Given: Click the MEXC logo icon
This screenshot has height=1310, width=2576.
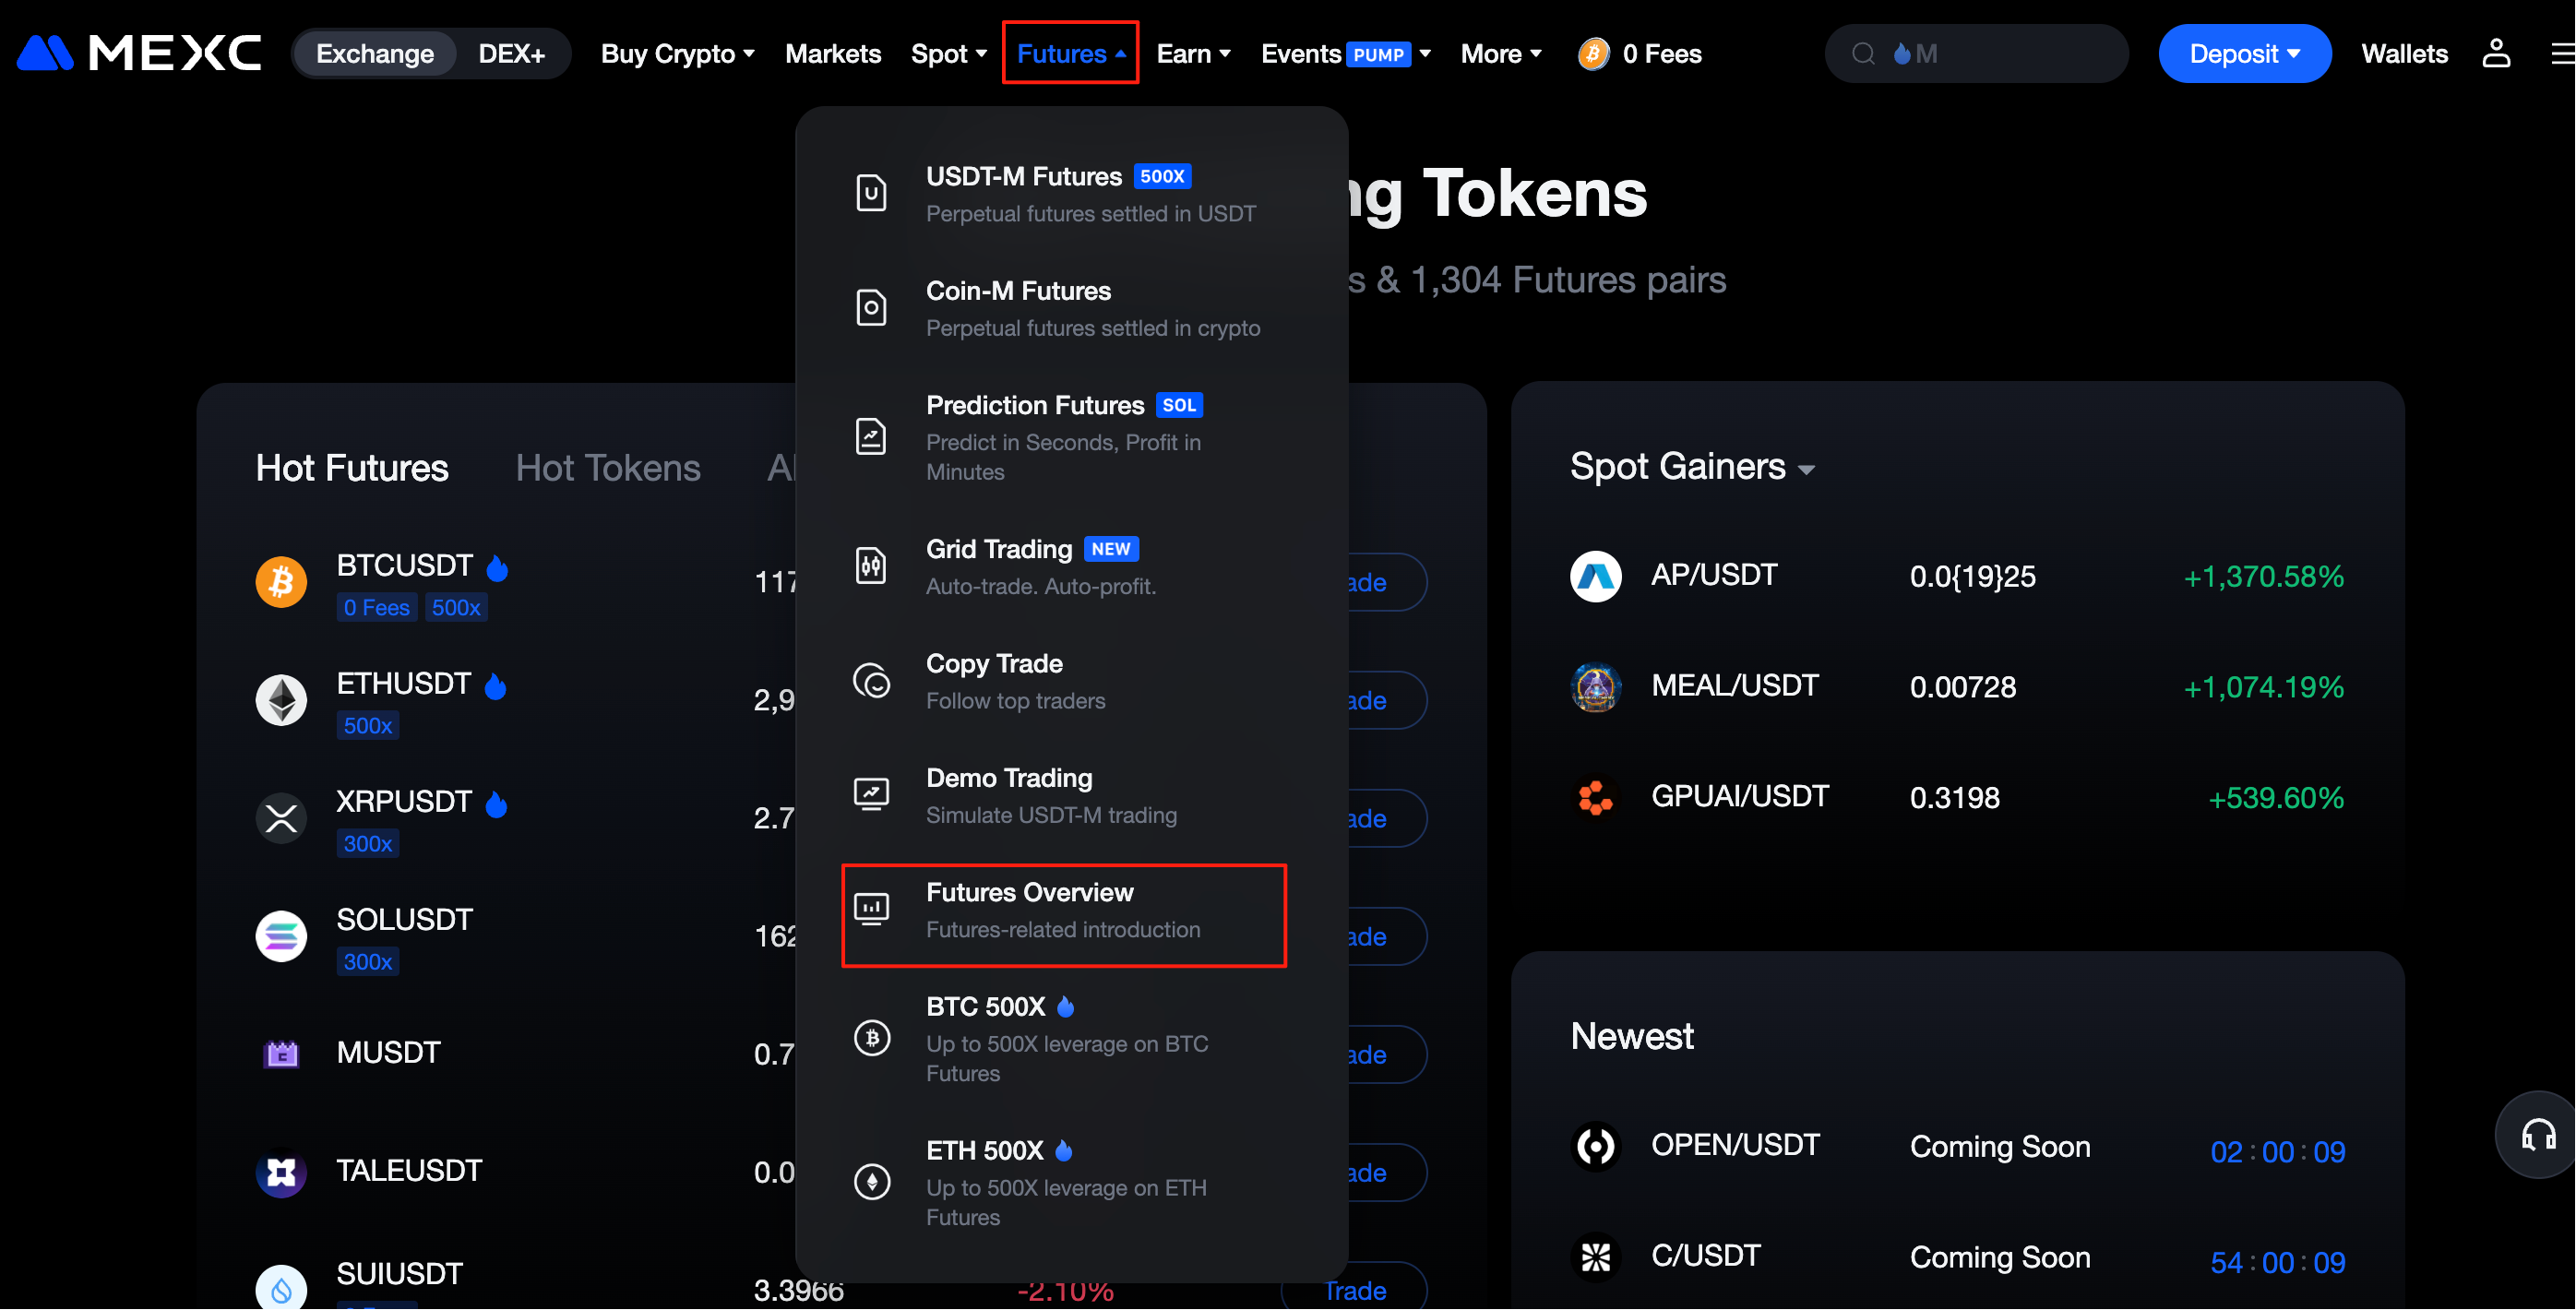Looking at the screenshot, I should [46, 54].
